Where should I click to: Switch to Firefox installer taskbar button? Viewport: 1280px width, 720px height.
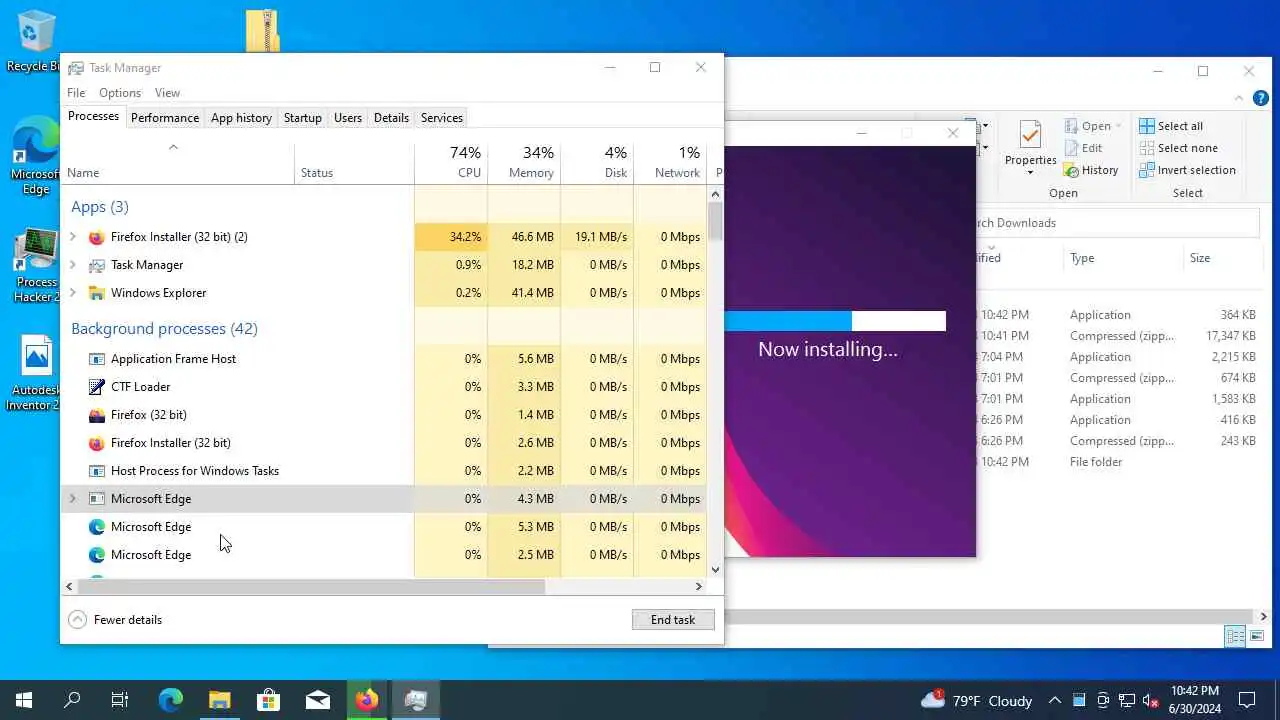coord(366,700)
